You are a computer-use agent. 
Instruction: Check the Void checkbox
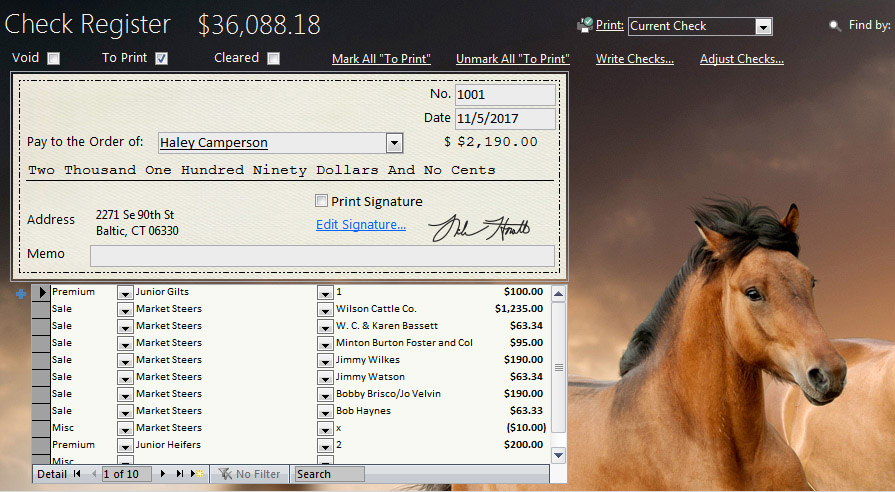point(54,59)
